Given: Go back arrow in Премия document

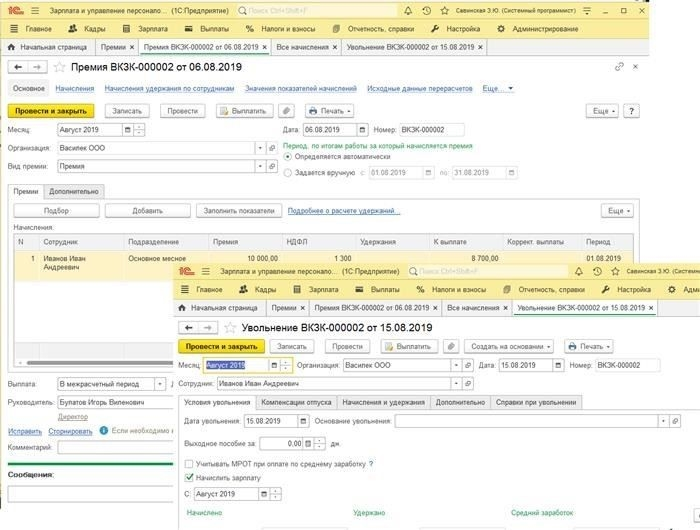Looking at the screenshot, I should click(18, 67).
